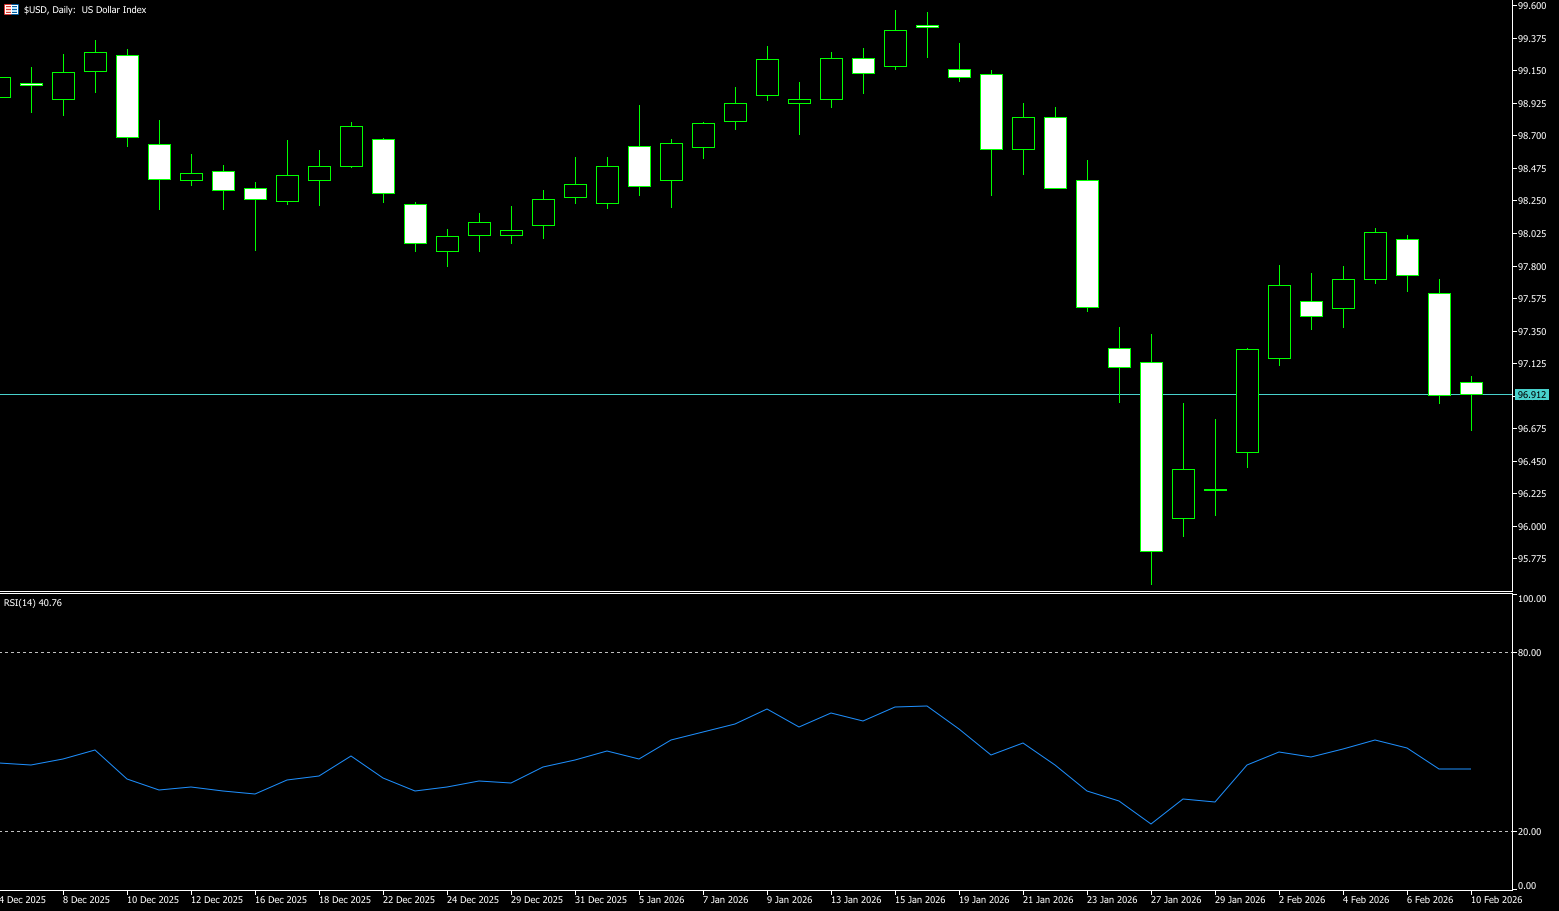Click the flag icon beside the $USD title
Viewport: 1559px width, 911px height.
(x=12, y=10)
